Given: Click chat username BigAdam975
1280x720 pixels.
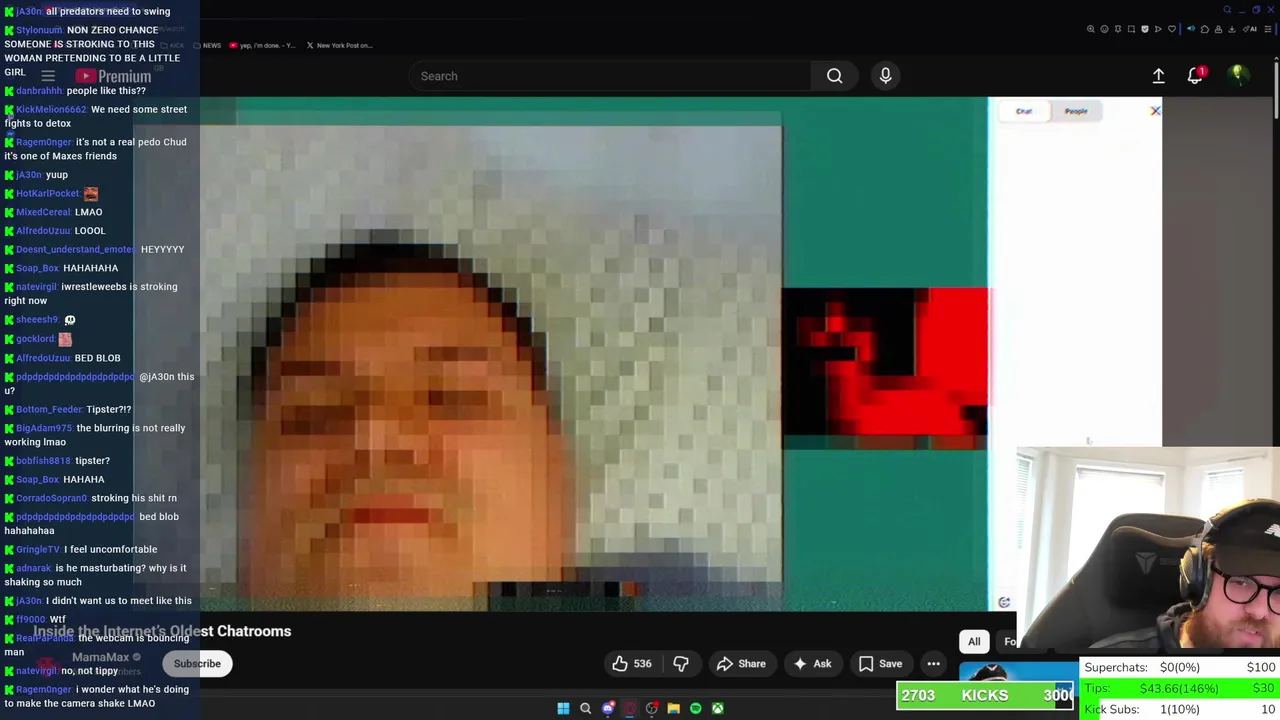Looking at the screenshot, I should tap(43, 428).
